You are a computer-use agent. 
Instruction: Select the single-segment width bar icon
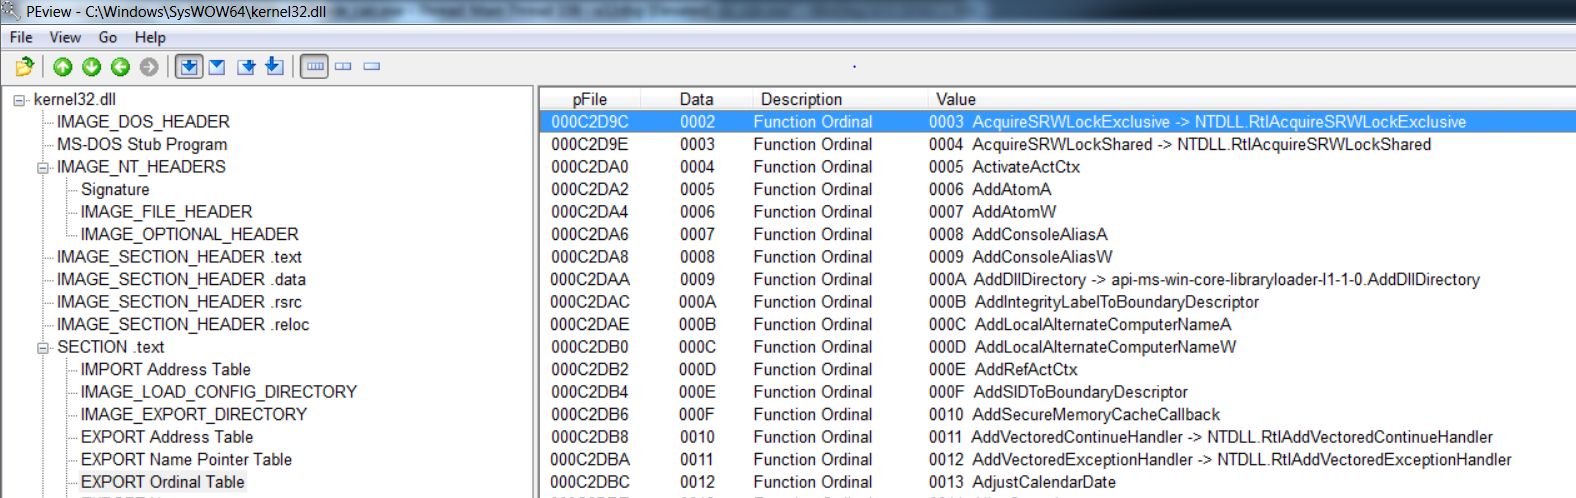(x=372, y=67)
